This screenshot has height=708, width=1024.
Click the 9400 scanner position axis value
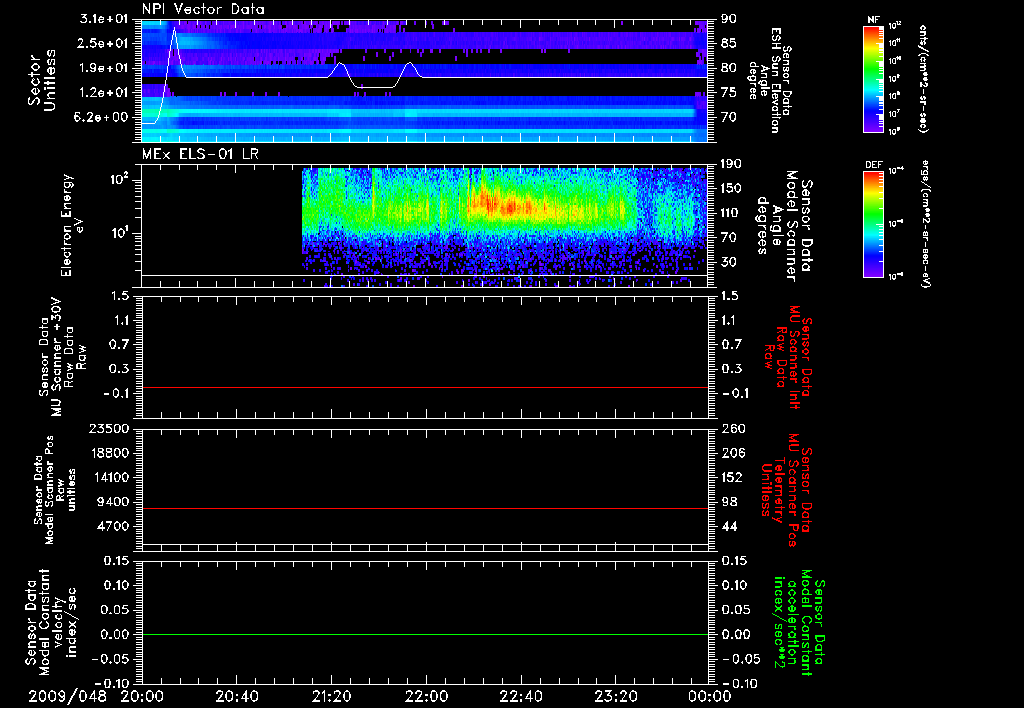click(x=112, y=502)
